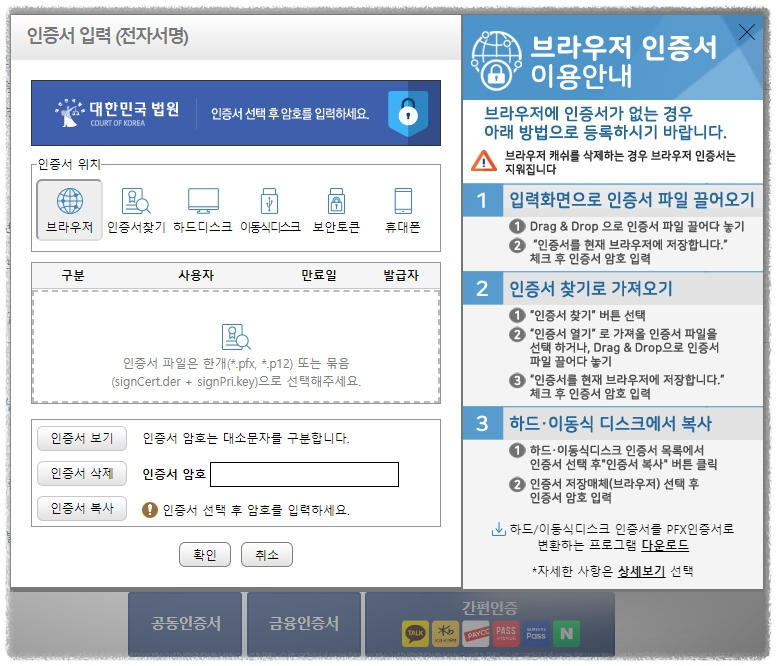The width and height of the screenshot is (777, 666).
Task: Click the dashed certificate file drop area
Action: point(236,347)
